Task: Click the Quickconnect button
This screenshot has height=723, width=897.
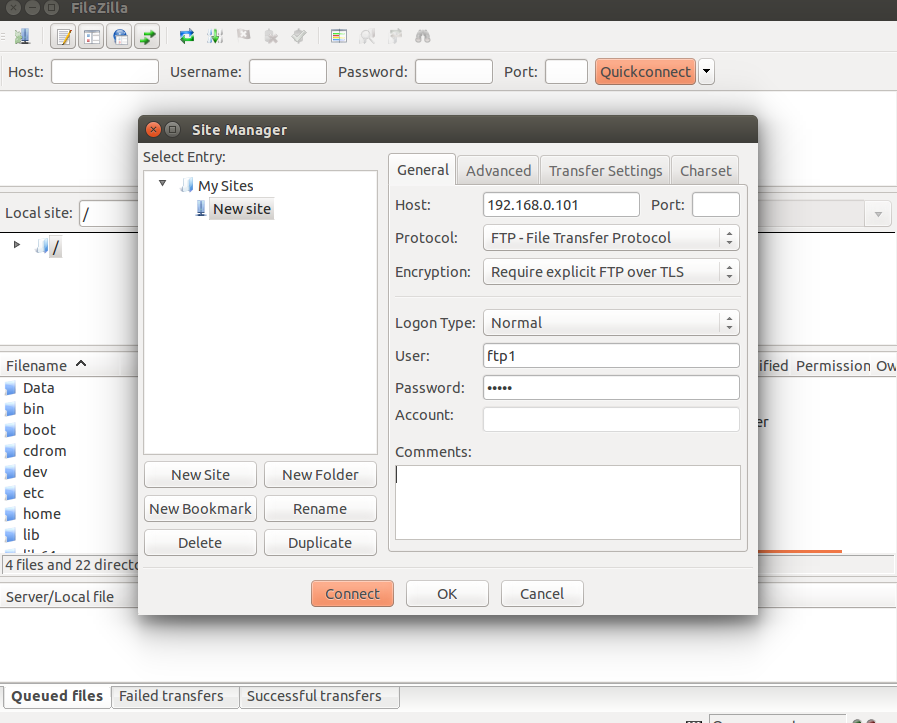Action: 645,71
